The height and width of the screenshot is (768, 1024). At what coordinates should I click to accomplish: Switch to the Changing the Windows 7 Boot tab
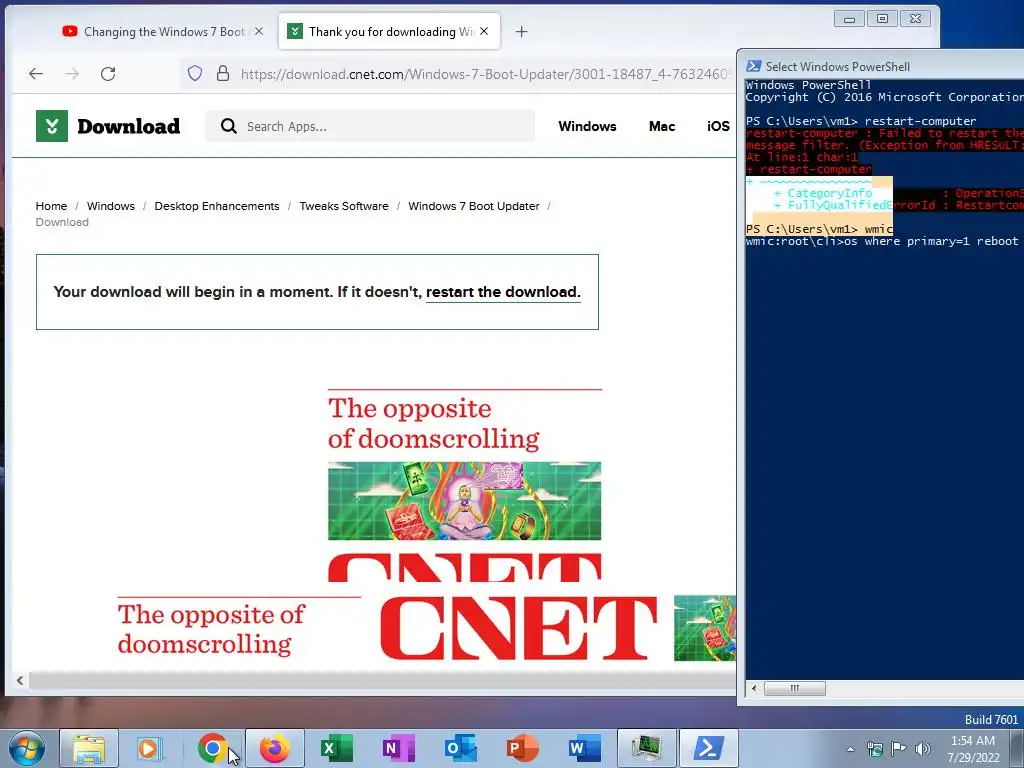pyautogui.click(x=164, y=31)
